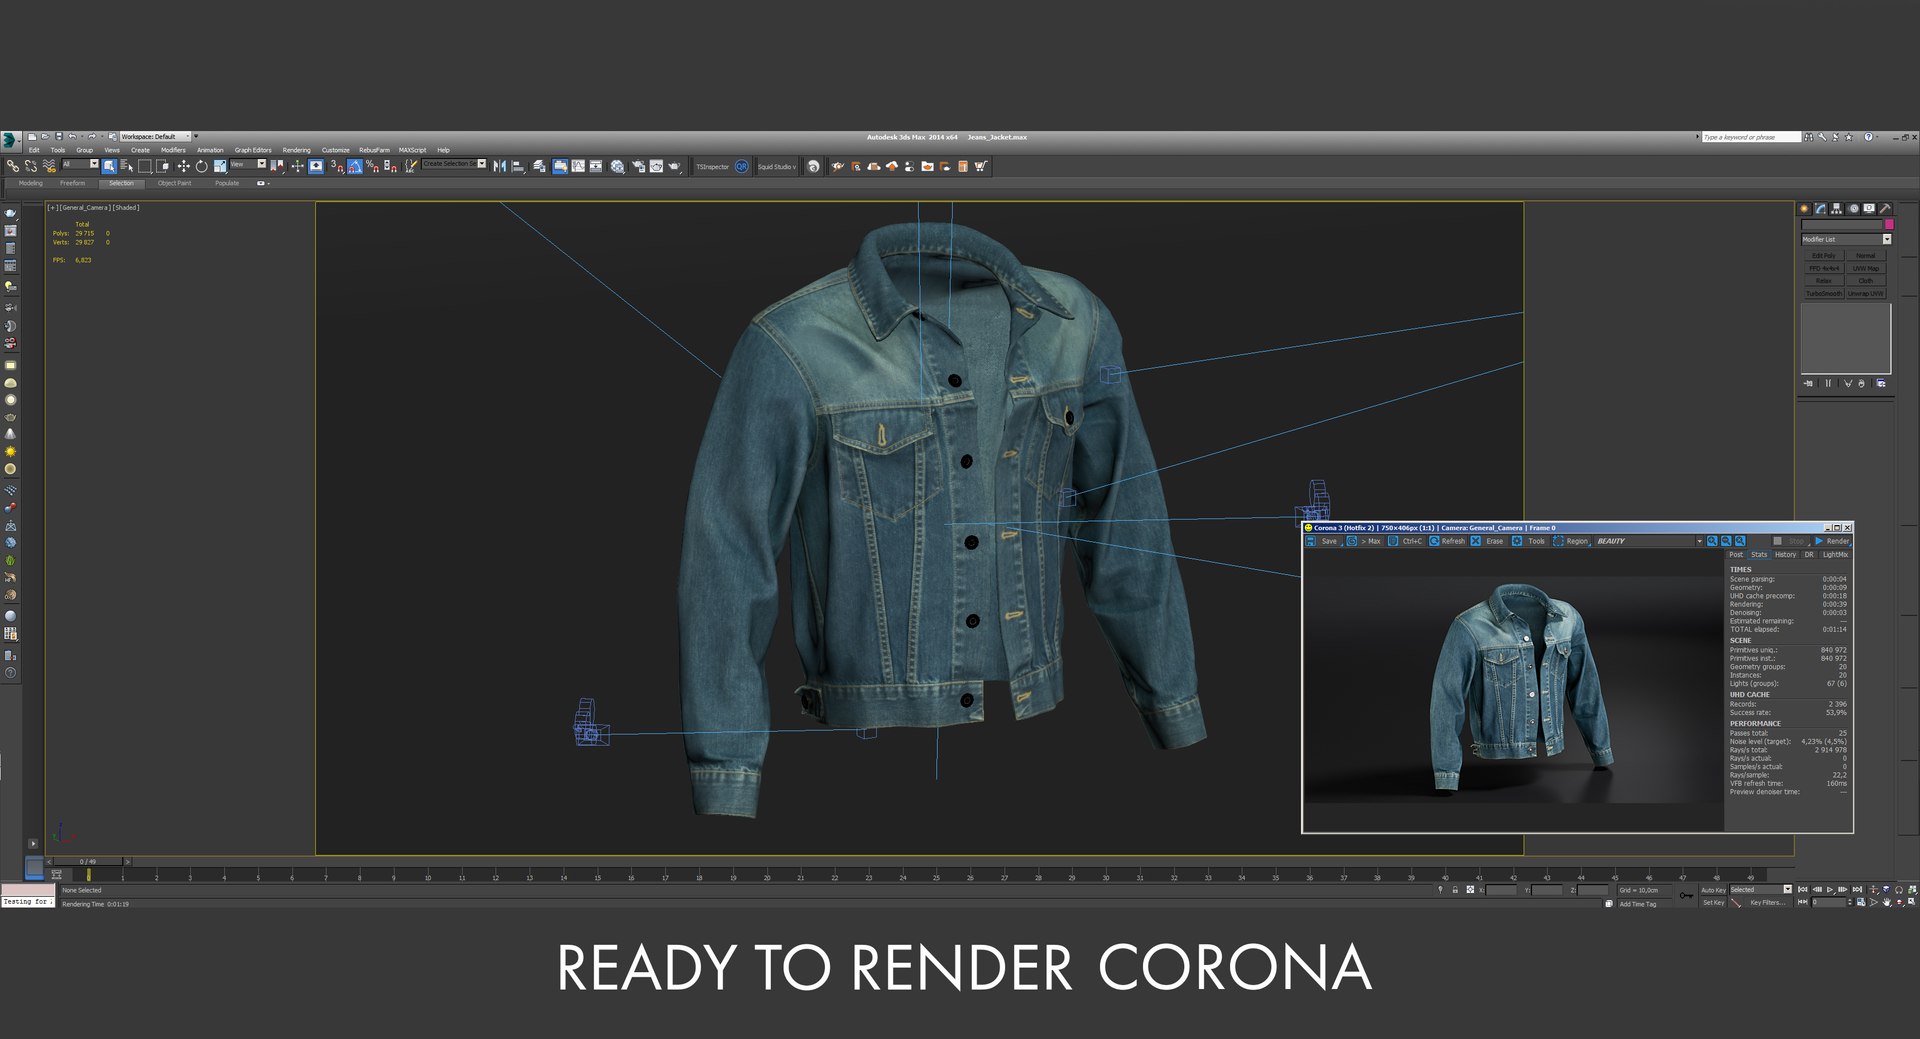The image size is (1920, 1039).
Task: Open the selection filter 'All' dropdown
Action: (x=80, y=164)
